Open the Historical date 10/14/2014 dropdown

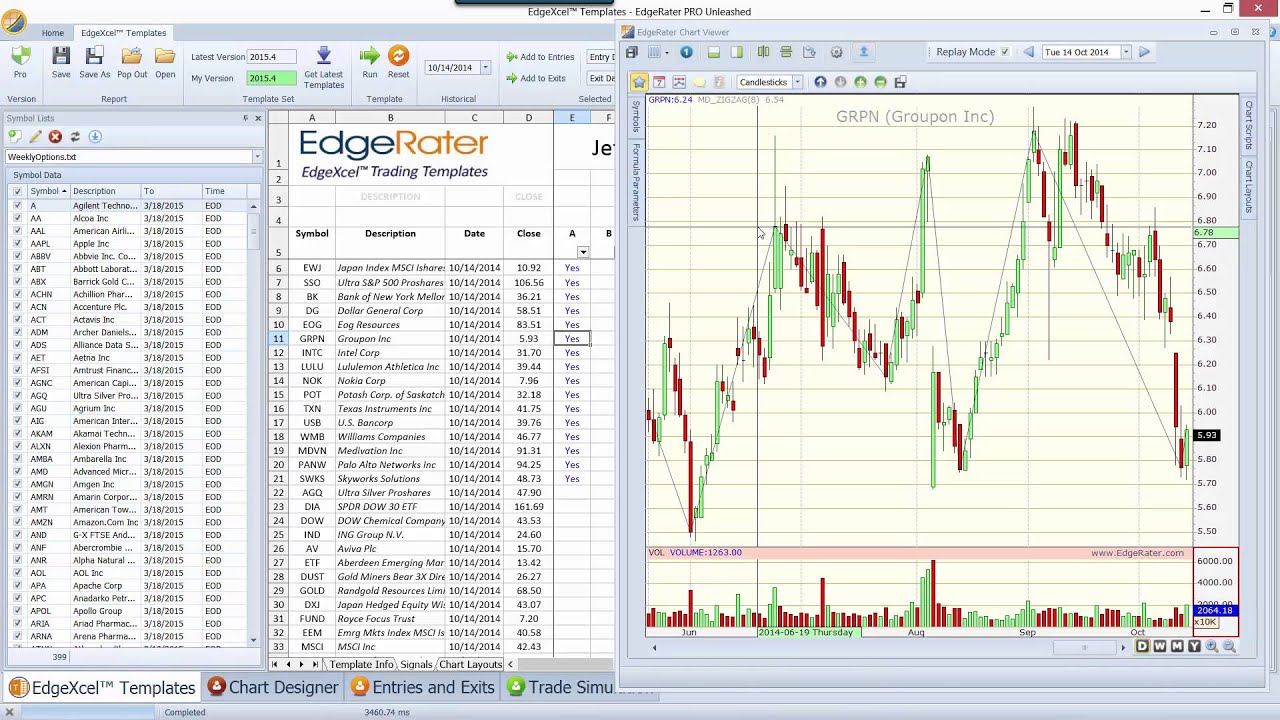485,68
